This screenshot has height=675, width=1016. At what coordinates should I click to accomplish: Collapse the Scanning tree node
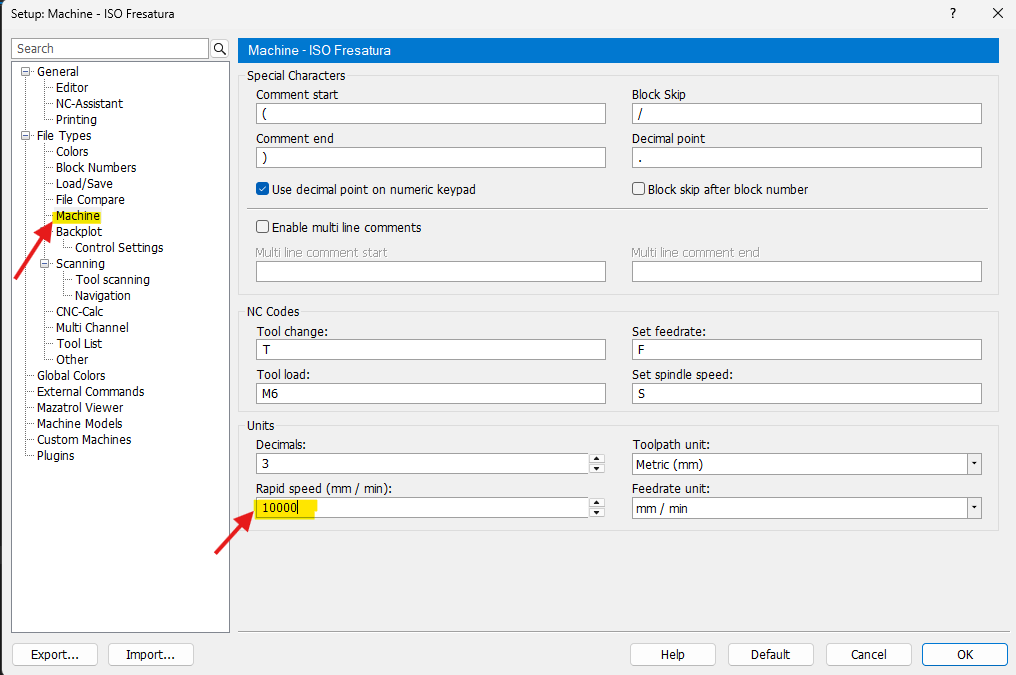click(45, 264)
